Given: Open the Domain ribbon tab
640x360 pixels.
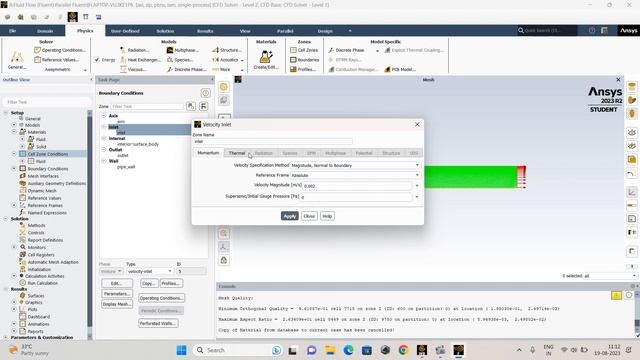Looking at the screenshot, I should point(45,31).
